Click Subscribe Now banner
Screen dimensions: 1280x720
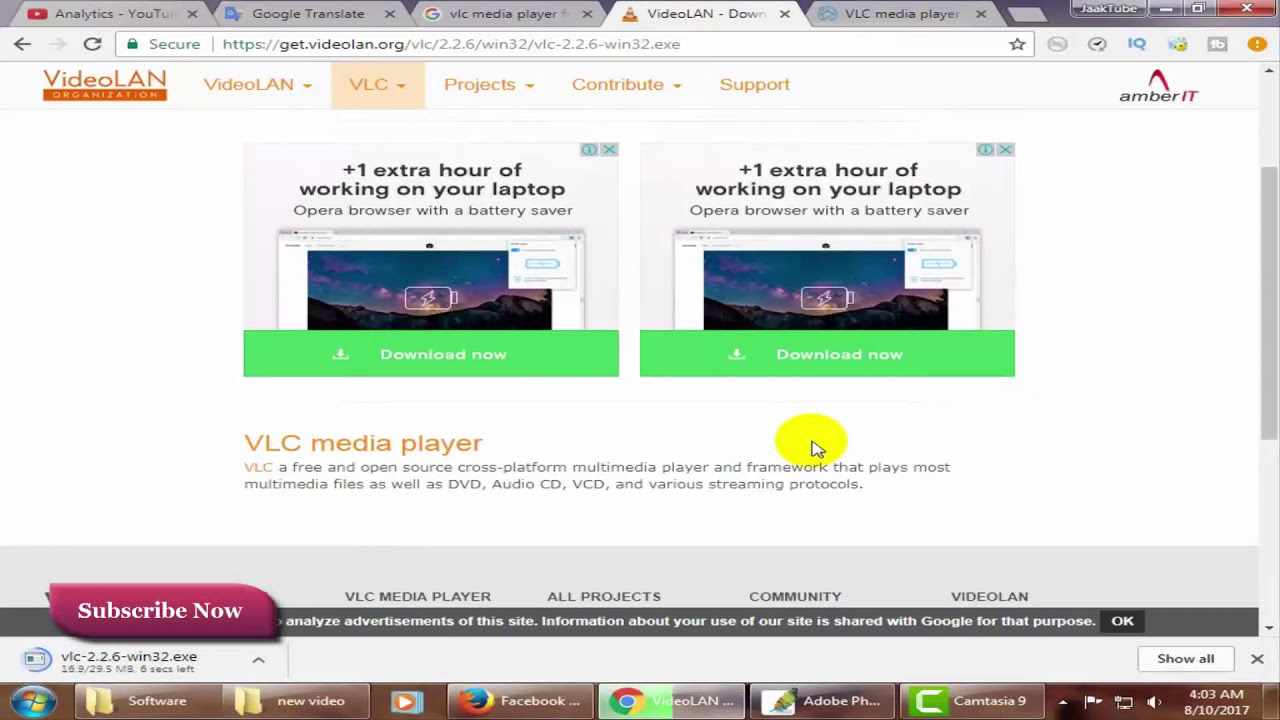160,610
